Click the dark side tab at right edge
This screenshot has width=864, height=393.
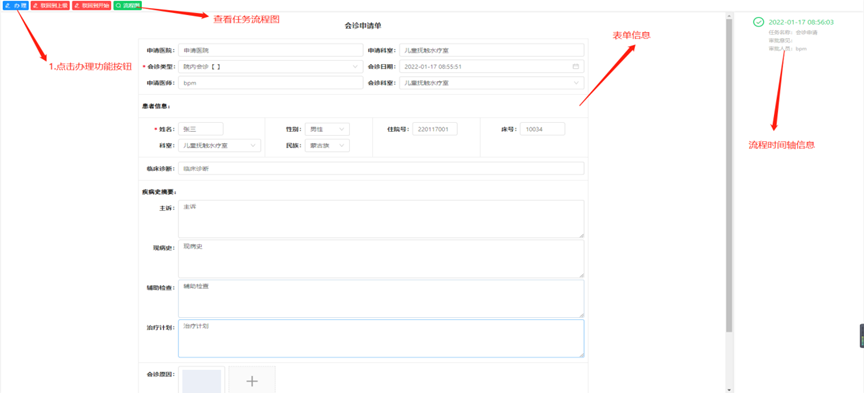tap(861, 336)
